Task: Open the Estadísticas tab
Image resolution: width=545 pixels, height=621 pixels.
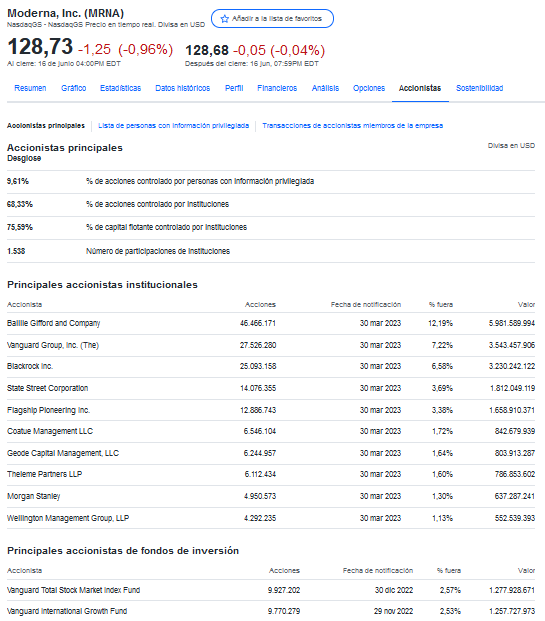Action: pyautogui.click(x=120, y=88)
